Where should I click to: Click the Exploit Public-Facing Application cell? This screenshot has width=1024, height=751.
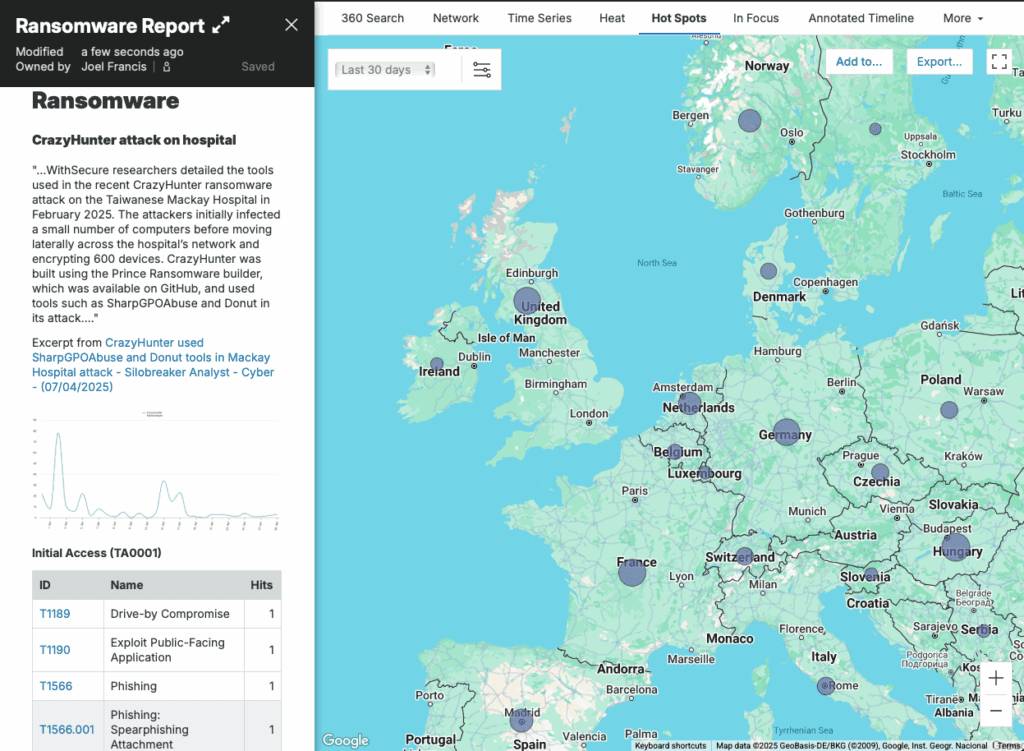coord(174,650)
